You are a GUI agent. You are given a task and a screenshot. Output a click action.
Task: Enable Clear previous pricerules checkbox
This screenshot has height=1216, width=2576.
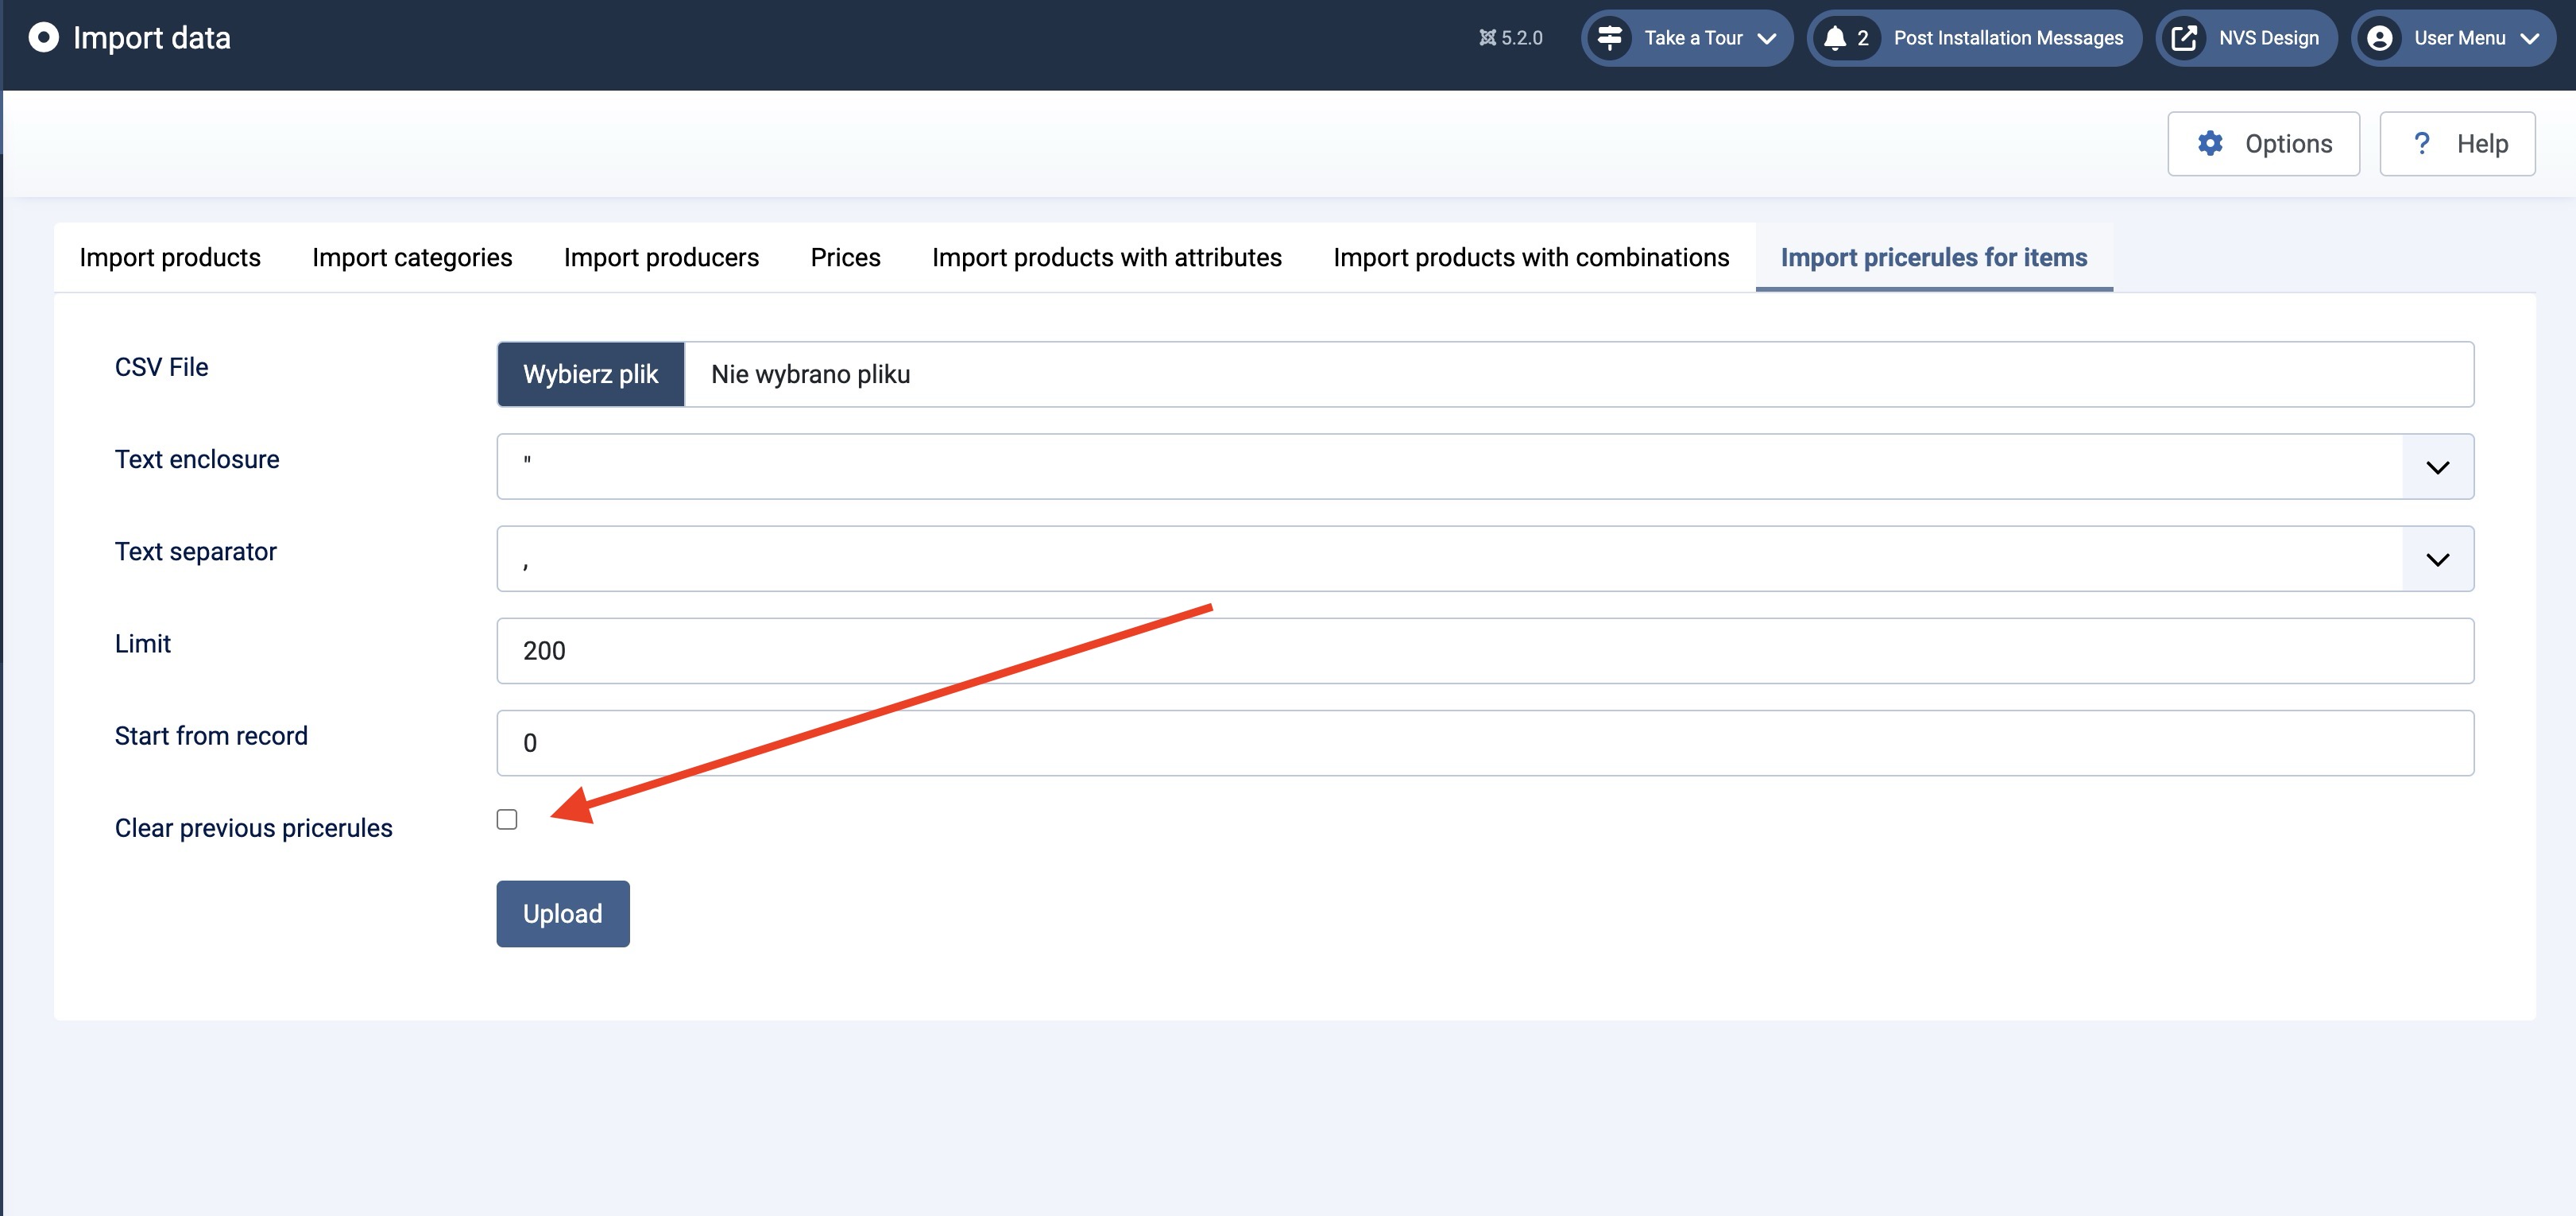coord(507,819)
